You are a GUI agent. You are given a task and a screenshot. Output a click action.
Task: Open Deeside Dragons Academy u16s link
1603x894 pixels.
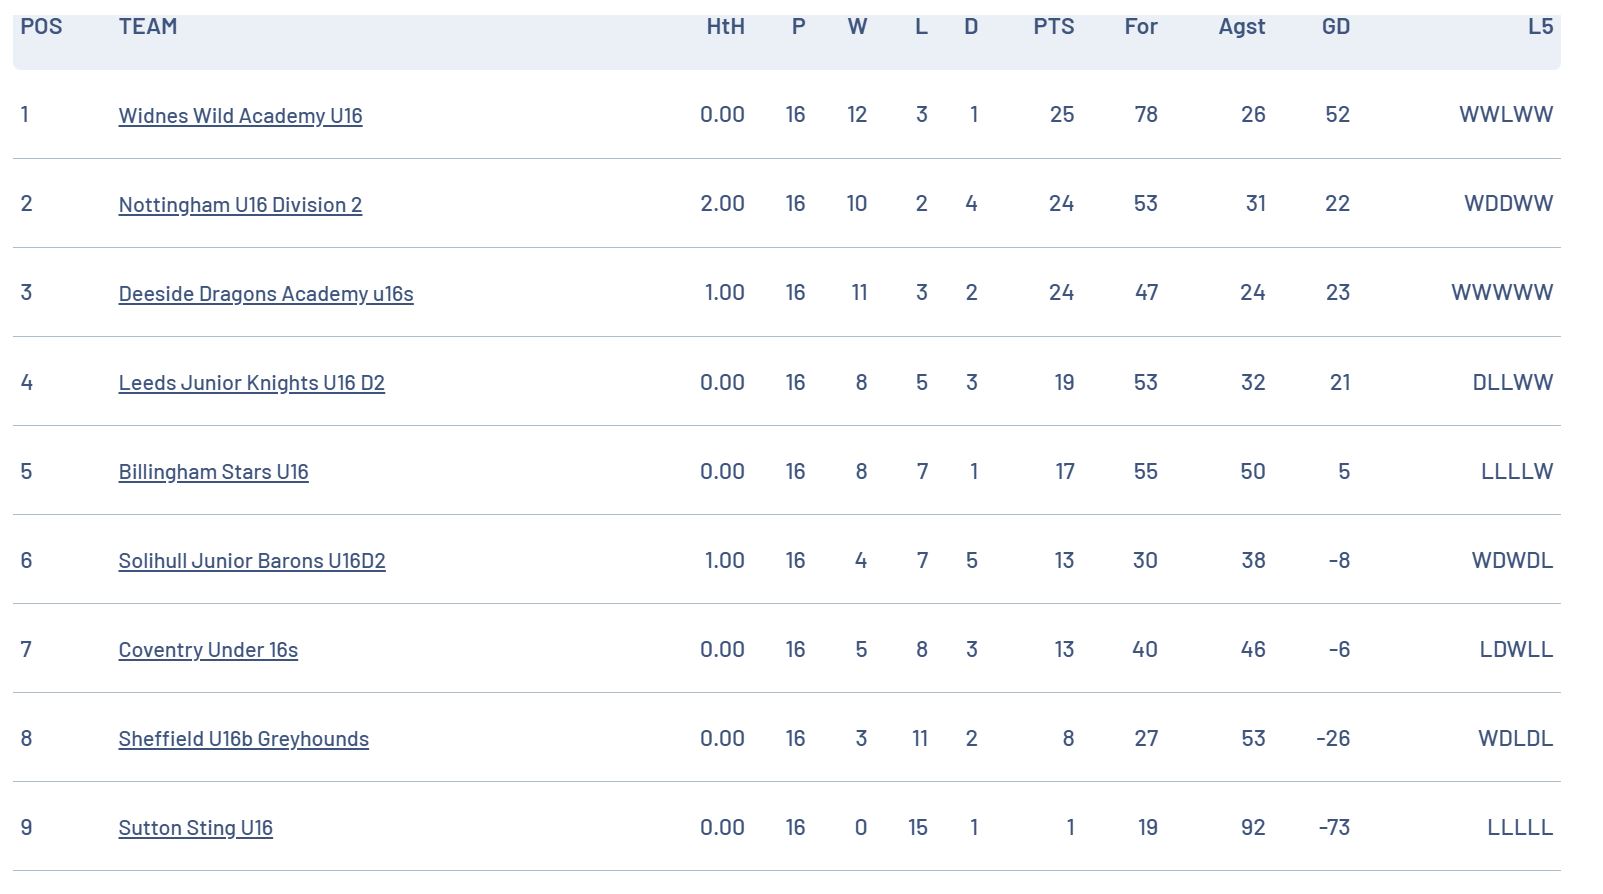266,293
